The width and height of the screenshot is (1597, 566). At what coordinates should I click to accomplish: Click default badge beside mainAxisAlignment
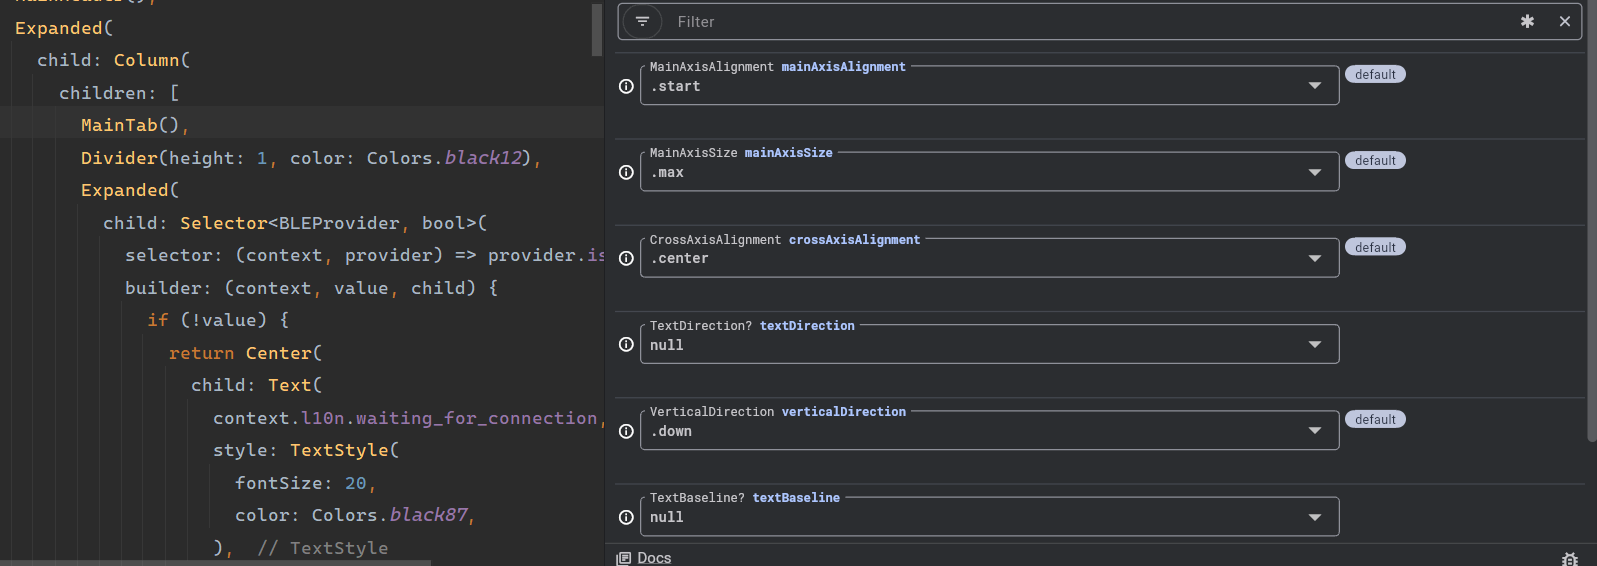pyautogui.click(x=1375, y=74)
